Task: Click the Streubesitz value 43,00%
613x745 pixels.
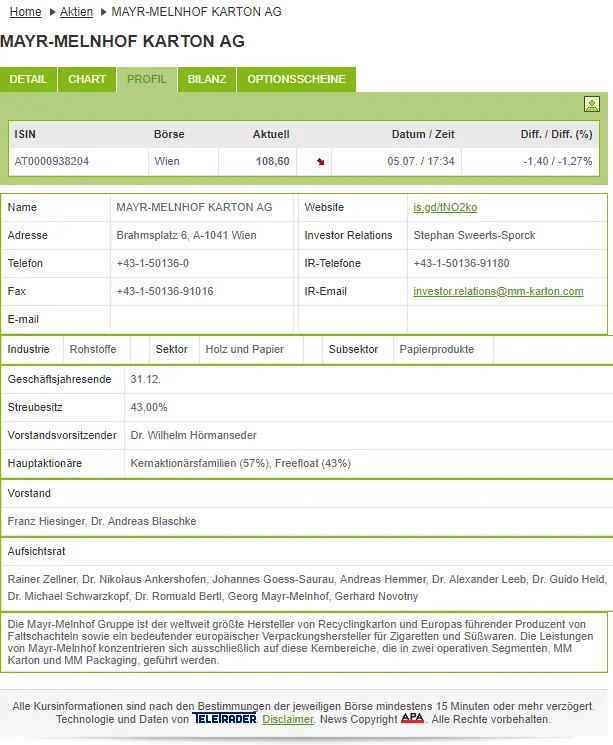Action: tap(149, 407)
